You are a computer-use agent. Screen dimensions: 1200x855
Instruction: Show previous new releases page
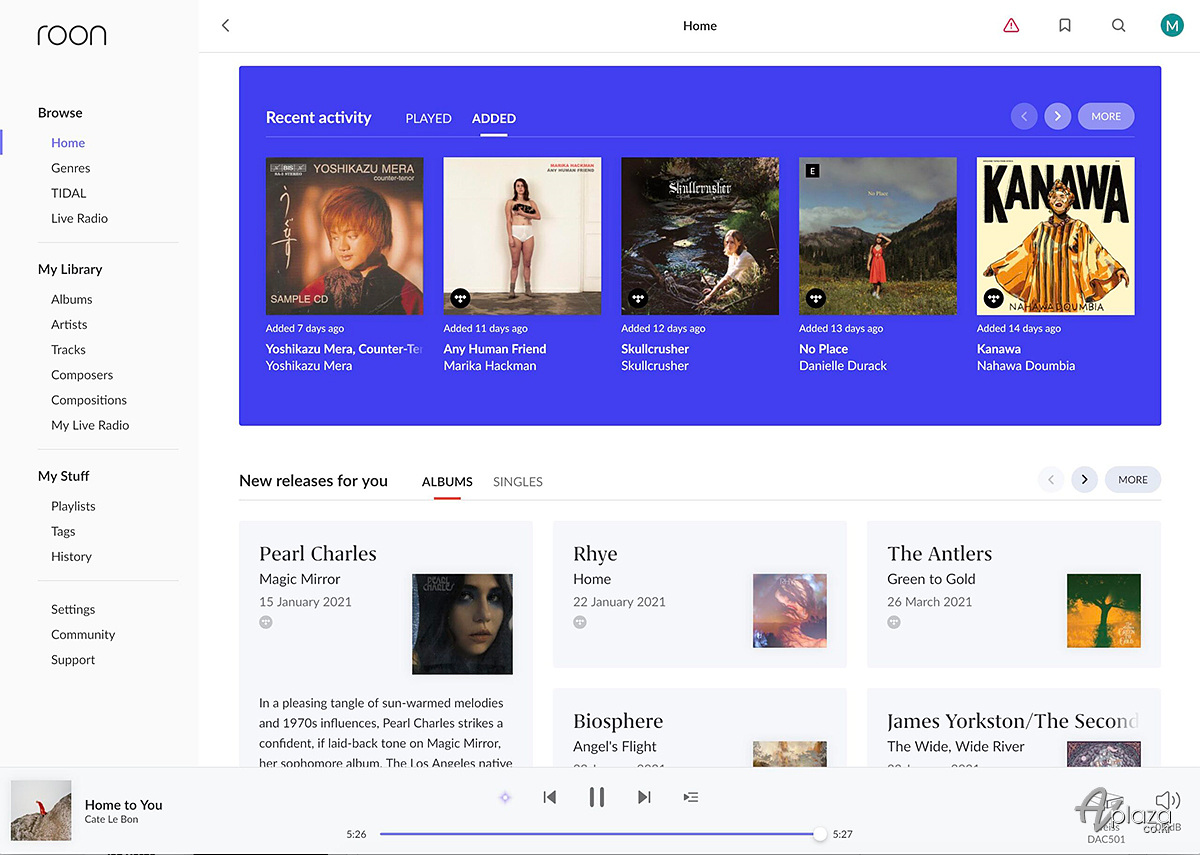(1051, 480)
